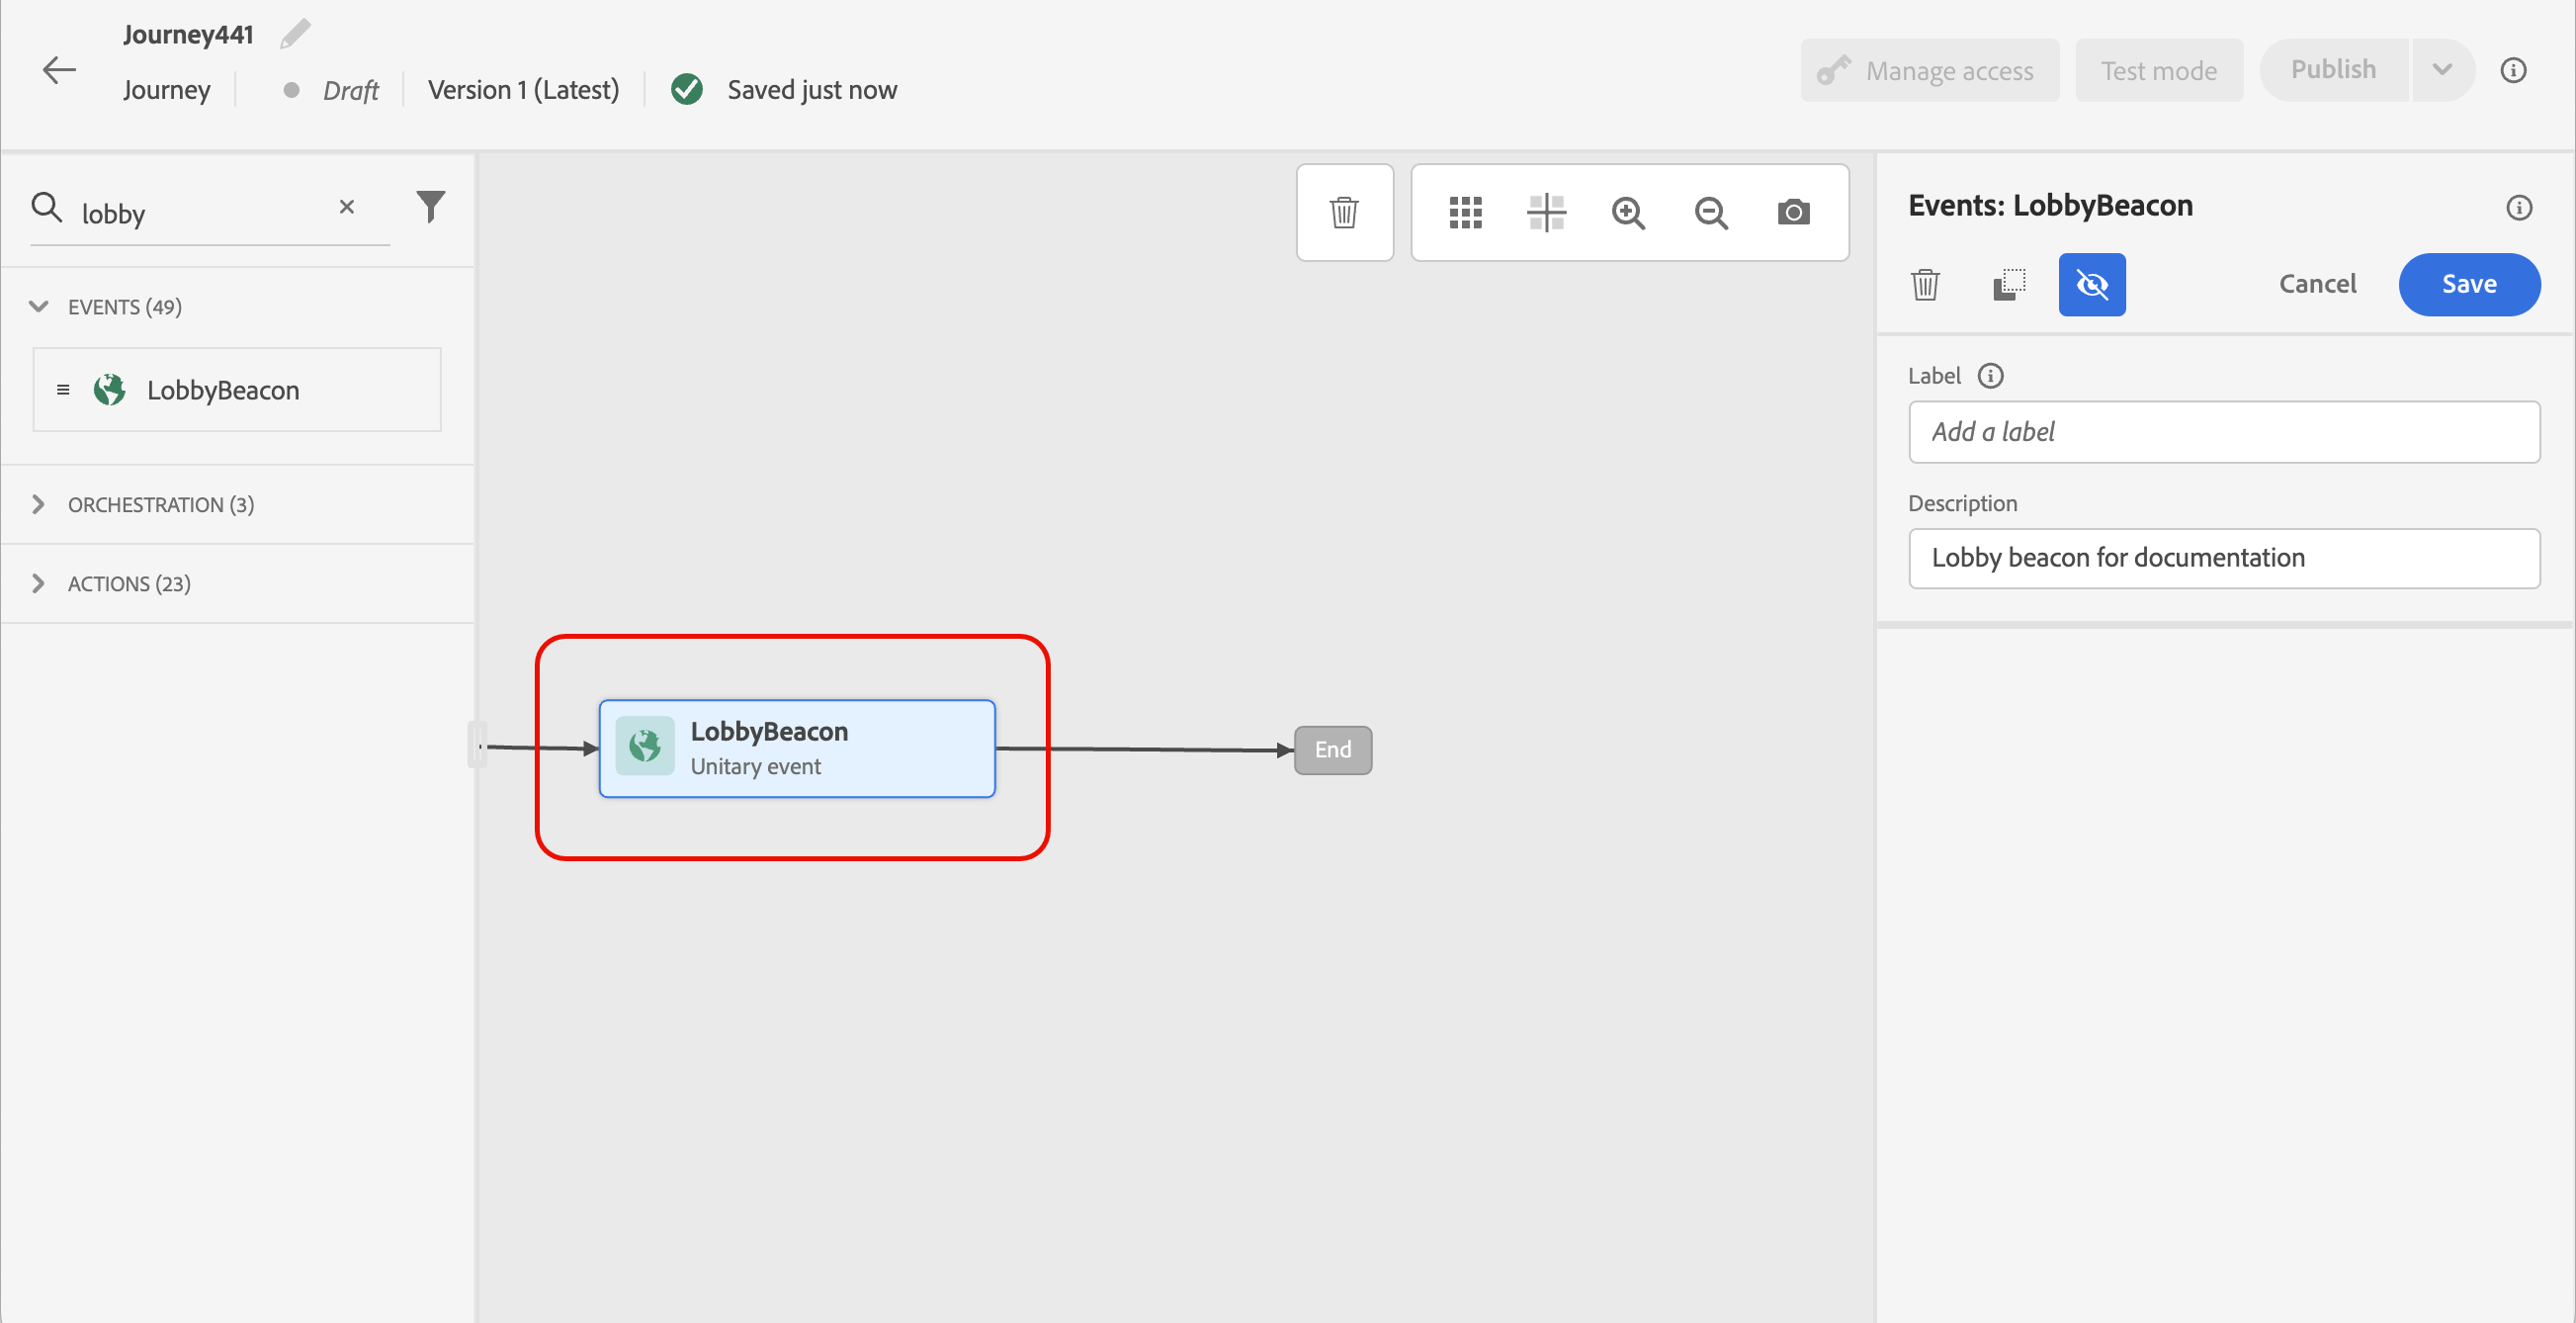Take a canvas screenshot with camera icon
The height and width of the screenshot is (1323, 2576).
click(x=1793, y=213)
